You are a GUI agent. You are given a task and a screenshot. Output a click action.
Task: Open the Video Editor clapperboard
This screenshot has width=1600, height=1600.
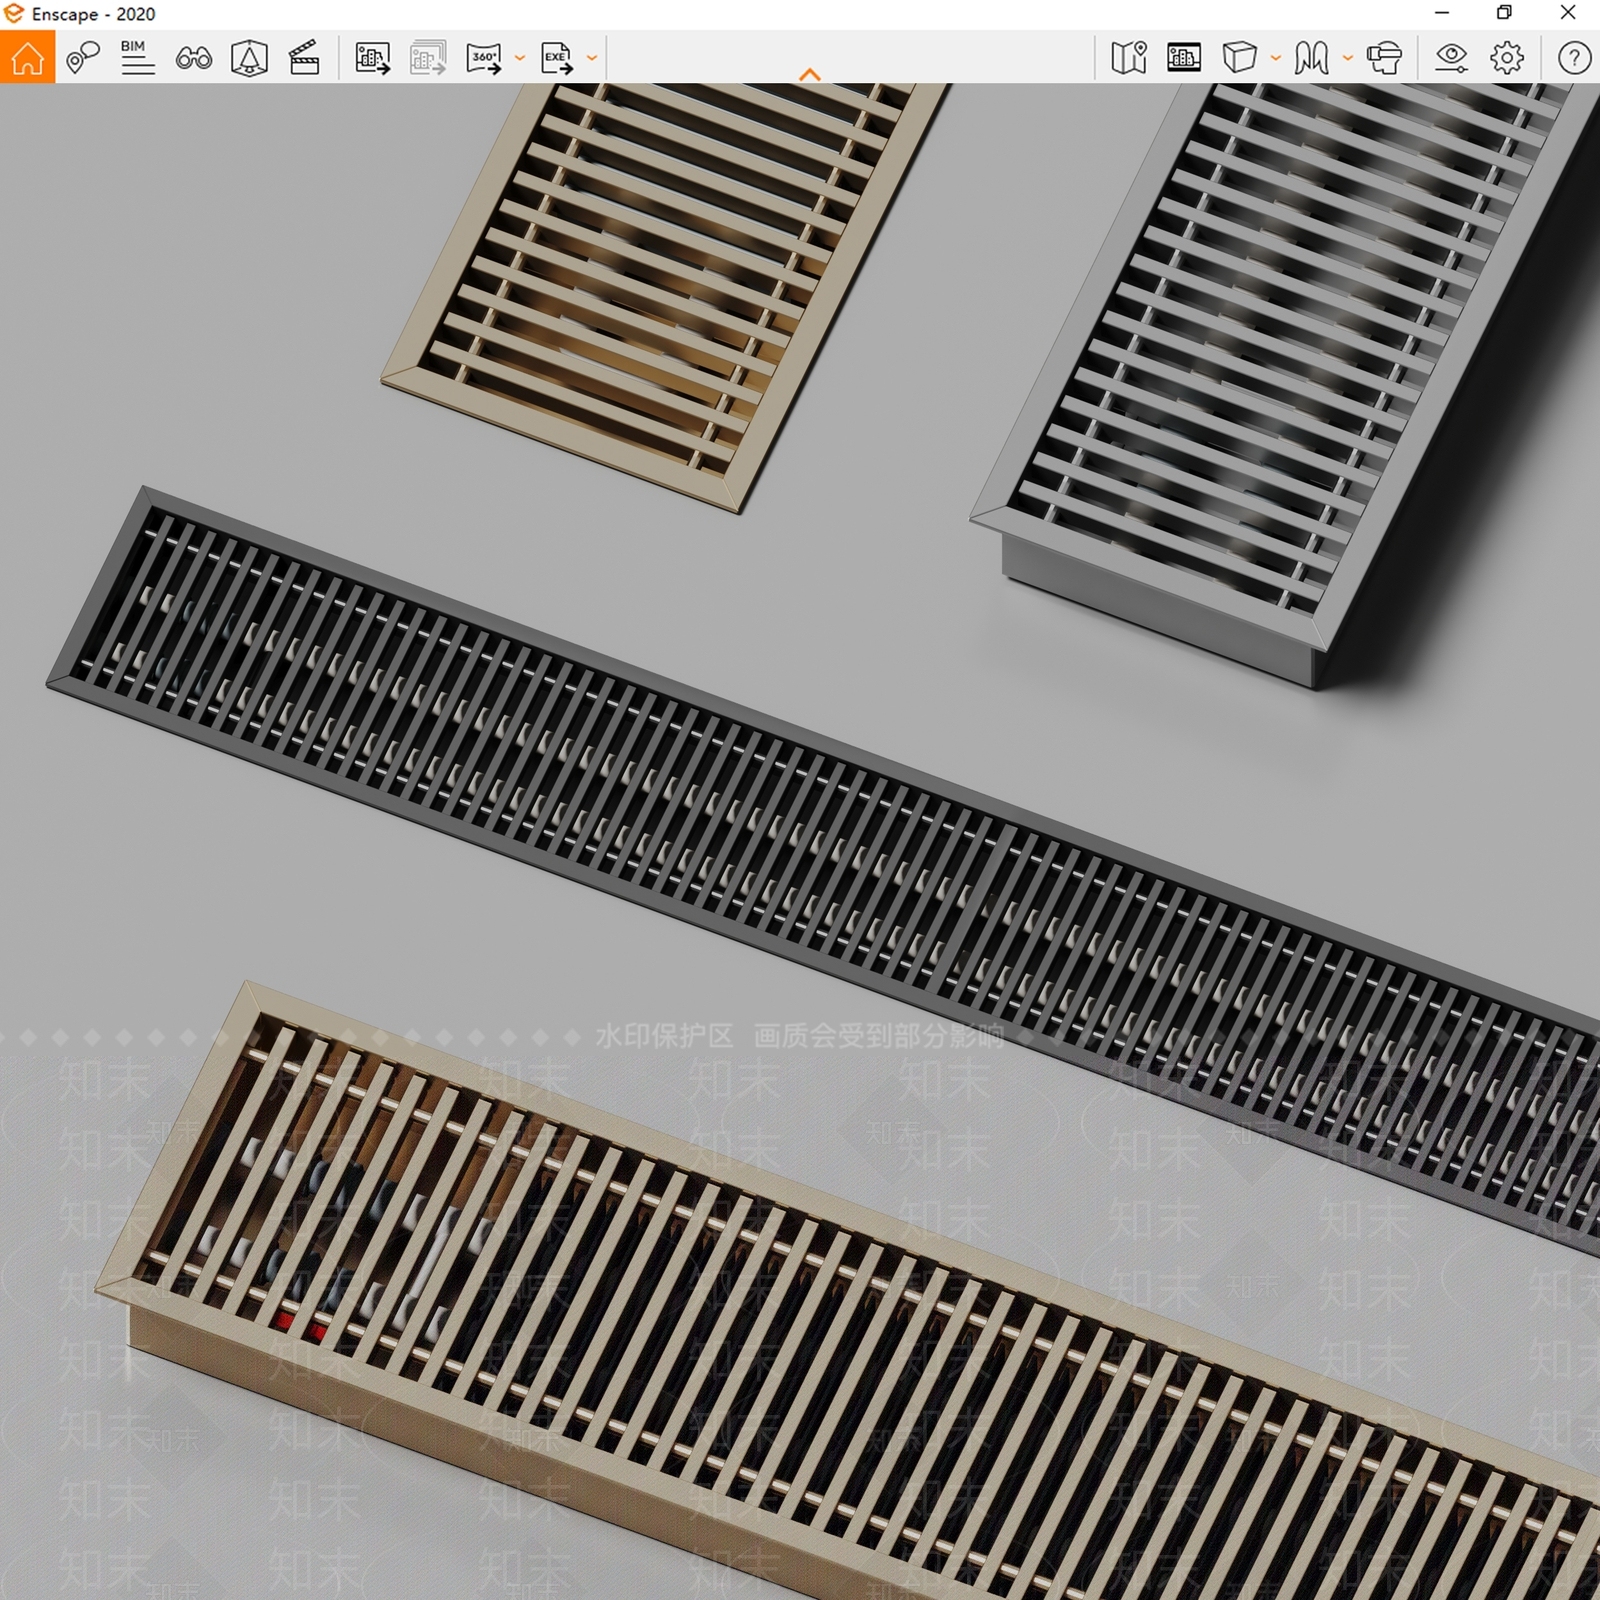coord(304,57)
